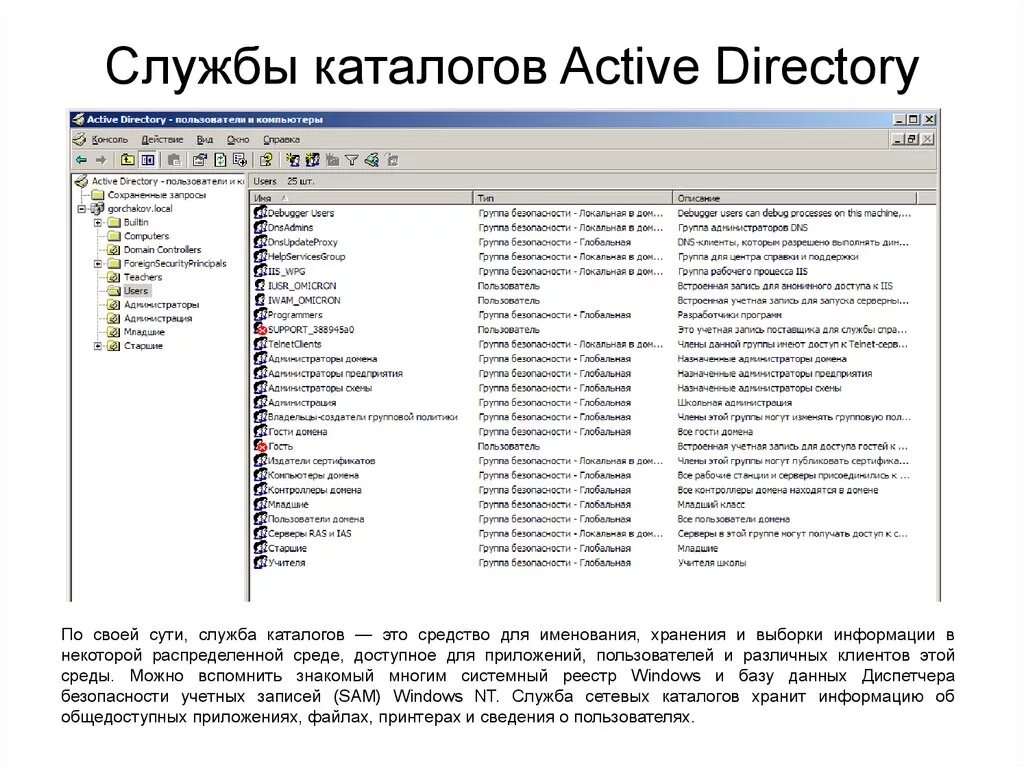The image size is (1024, 767).
Task: Sort by the Имя column header
Action: pos(361,197)
